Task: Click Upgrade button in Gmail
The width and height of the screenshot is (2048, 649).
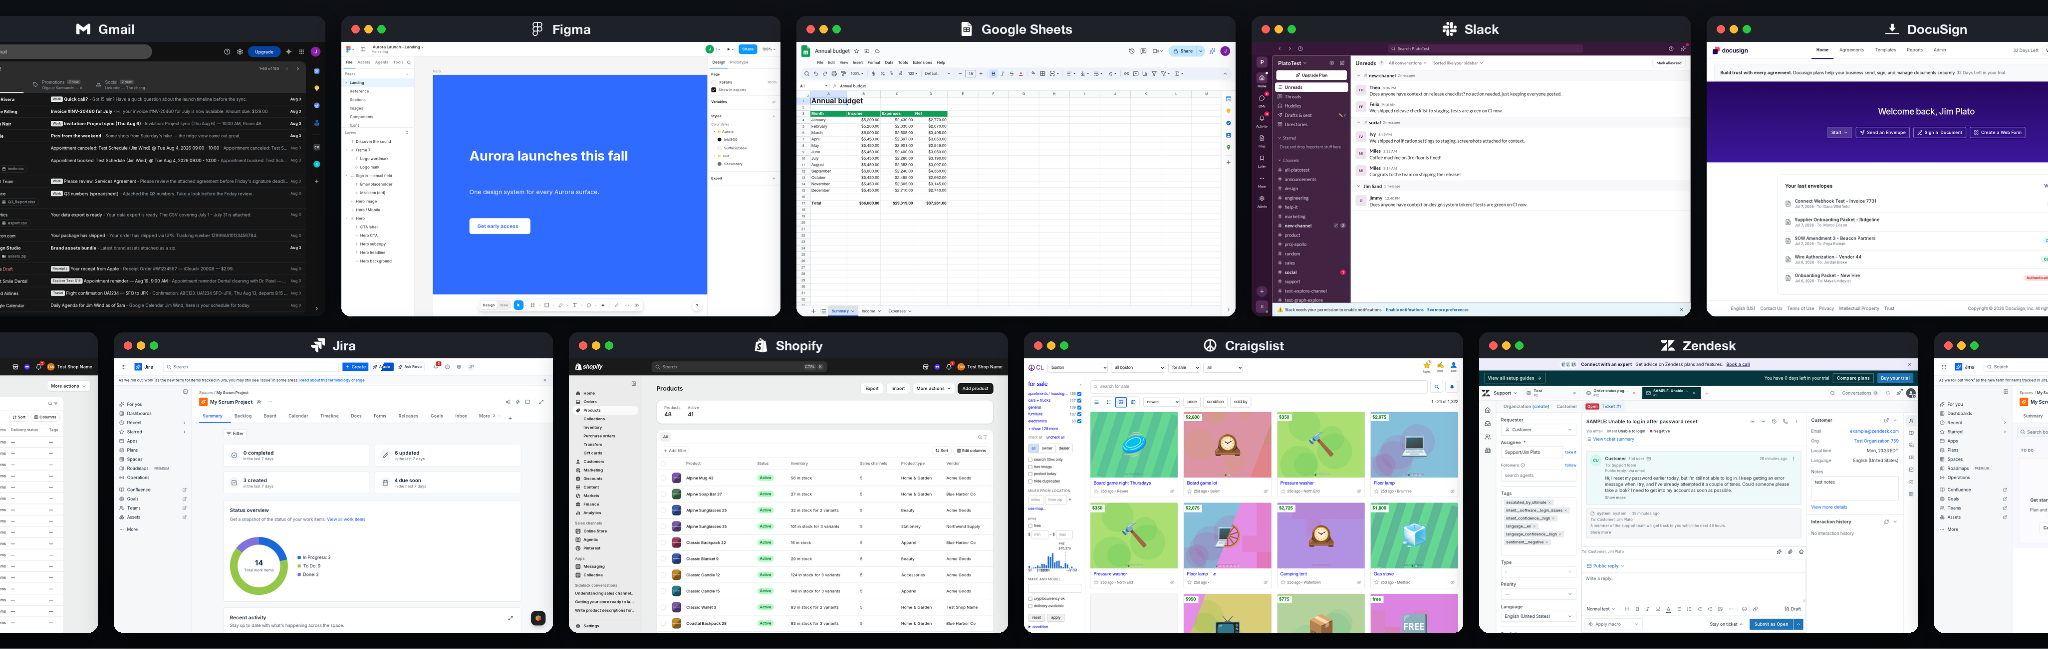Action: (x=264, y=52)
